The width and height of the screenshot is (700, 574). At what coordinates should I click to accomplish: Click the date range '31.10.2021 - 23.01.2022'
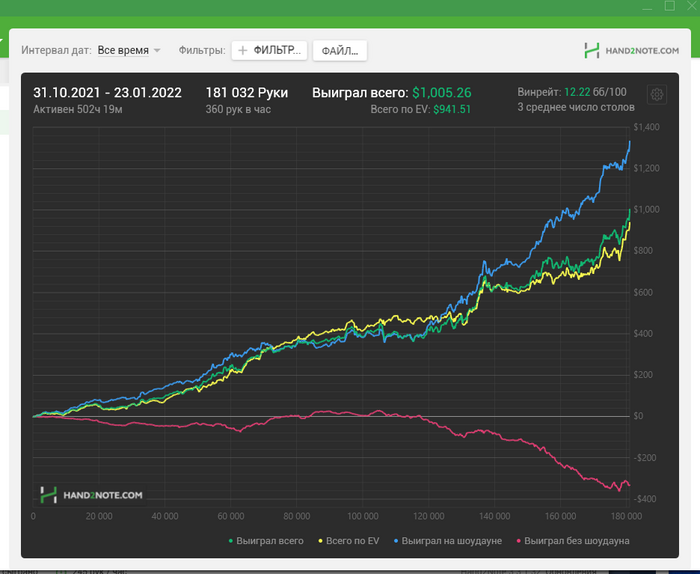pos(107,93)
